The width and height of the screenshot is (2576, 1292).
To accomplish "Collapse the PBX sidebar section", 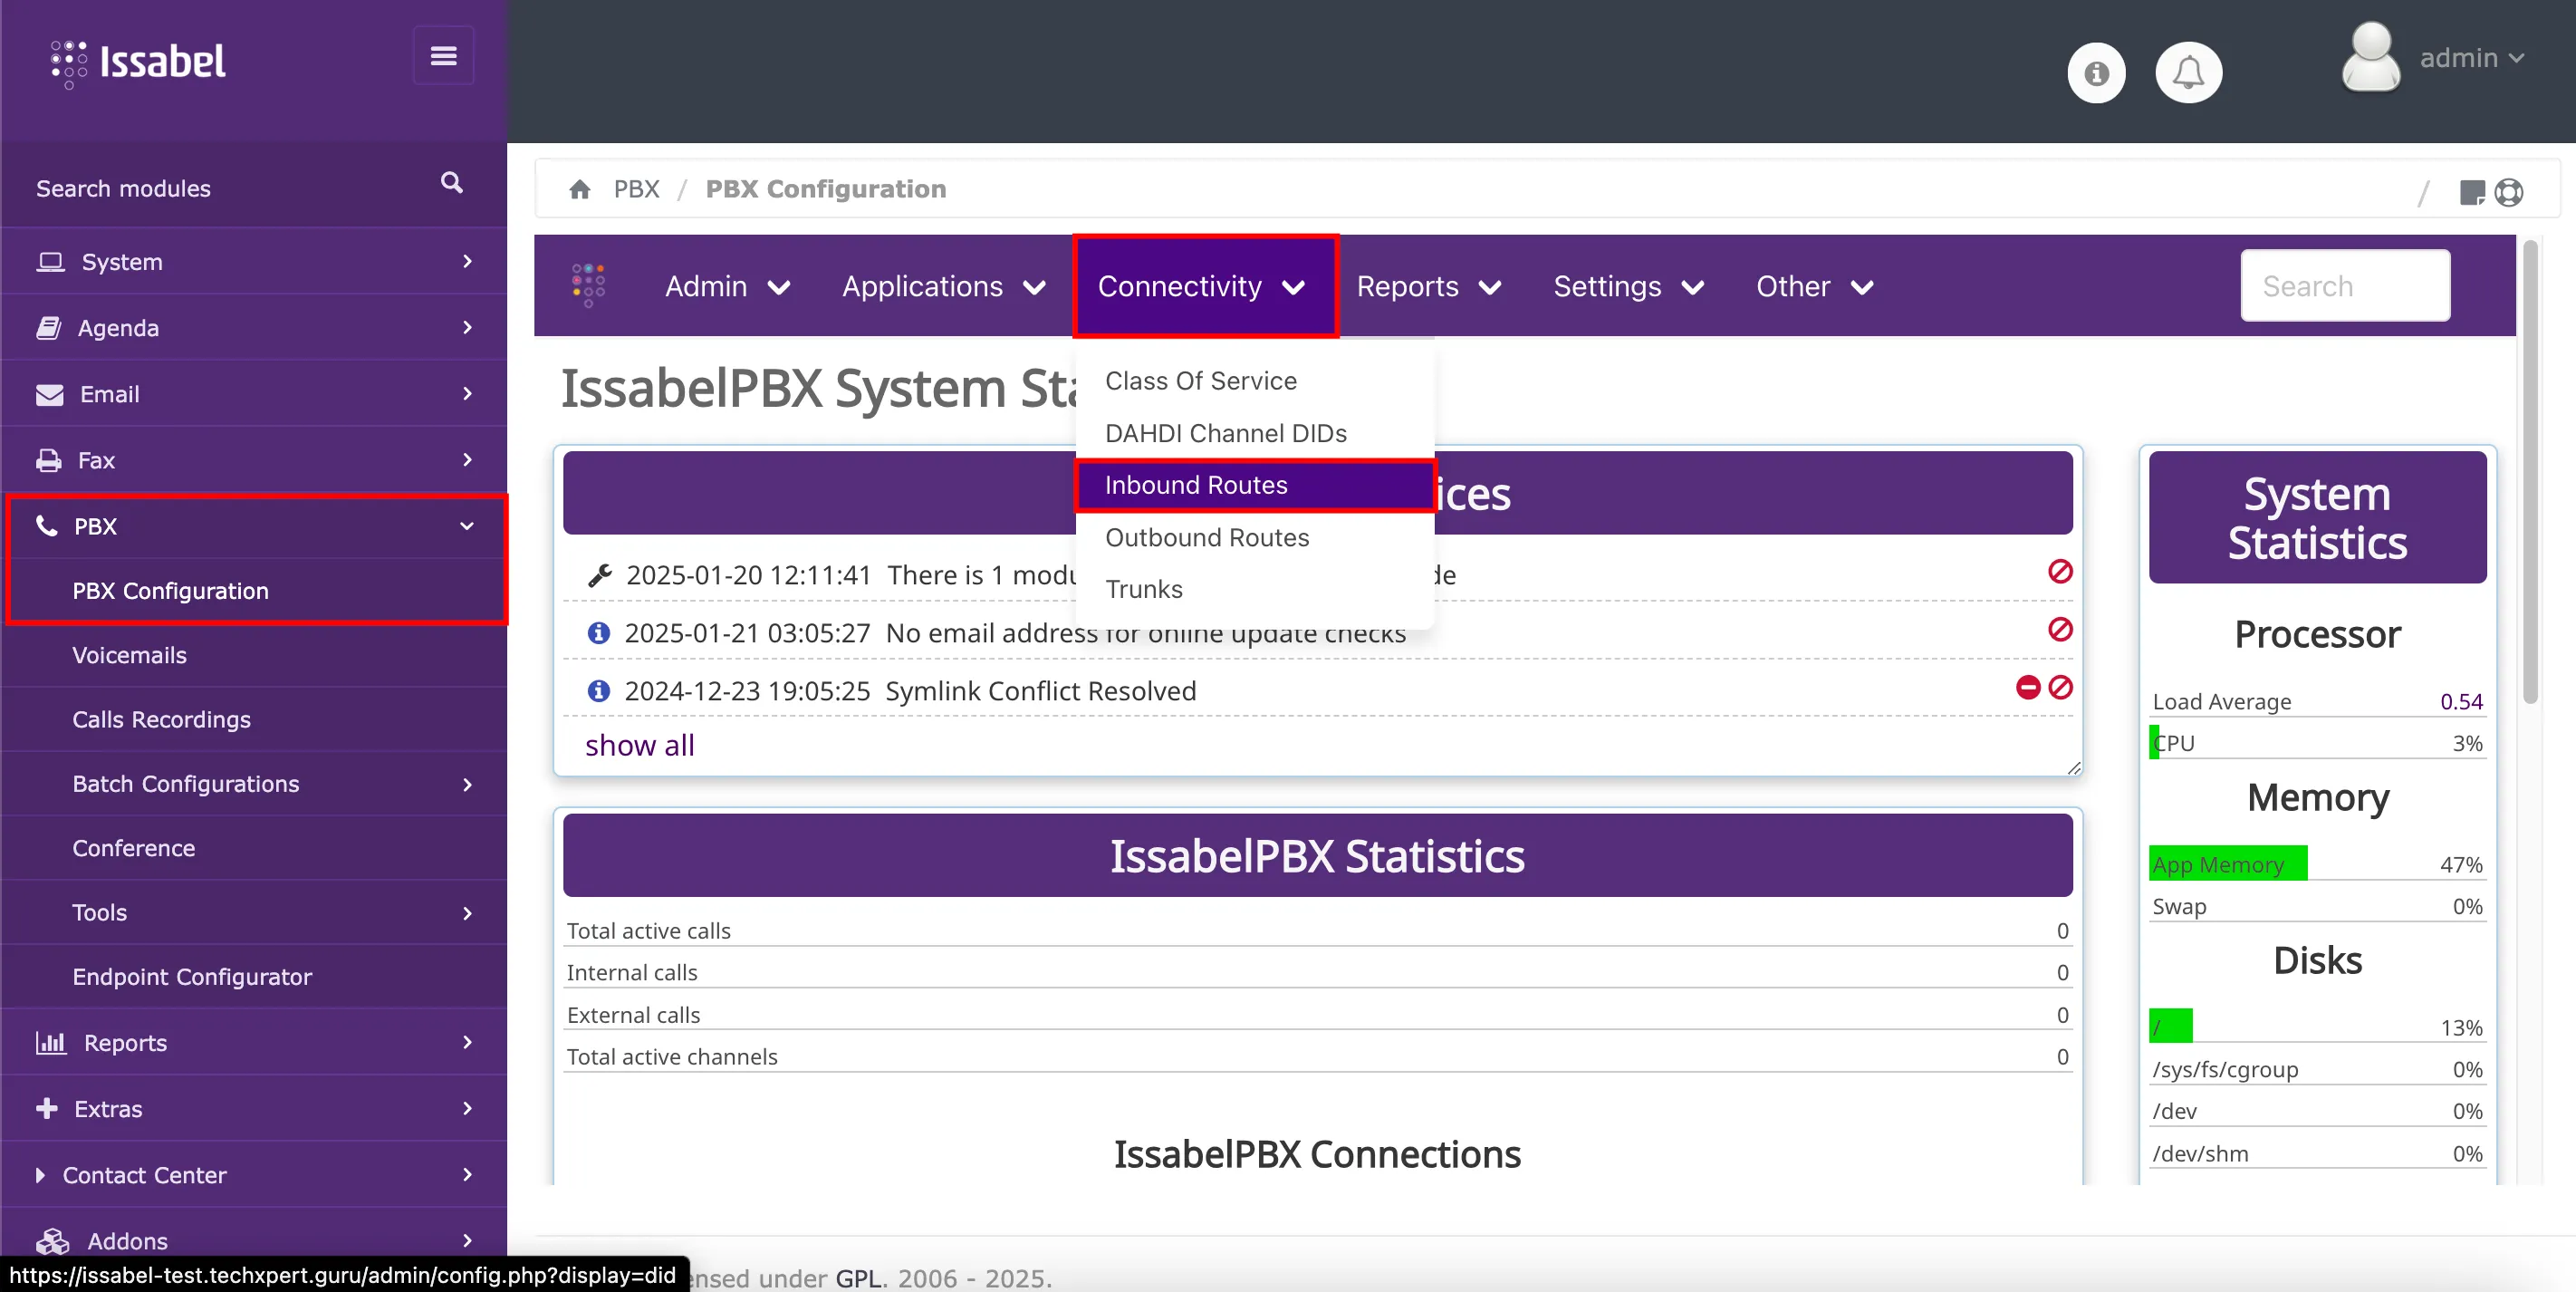I will 466,526.
